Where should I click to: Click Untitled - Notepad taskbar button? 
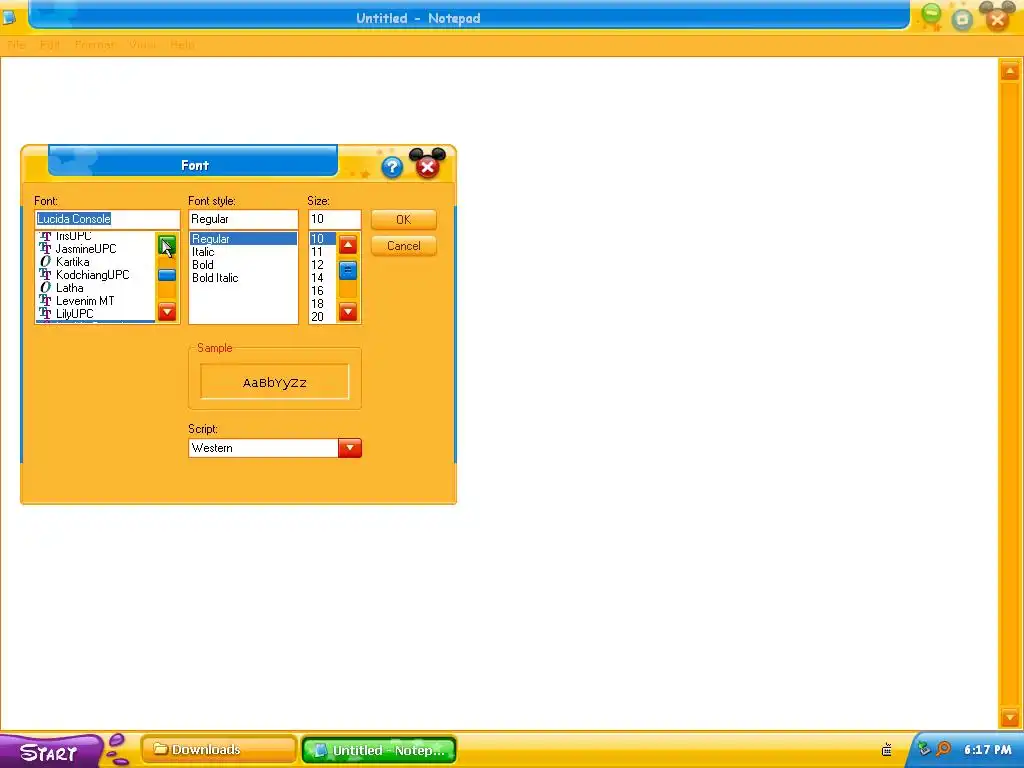(379, 750)
